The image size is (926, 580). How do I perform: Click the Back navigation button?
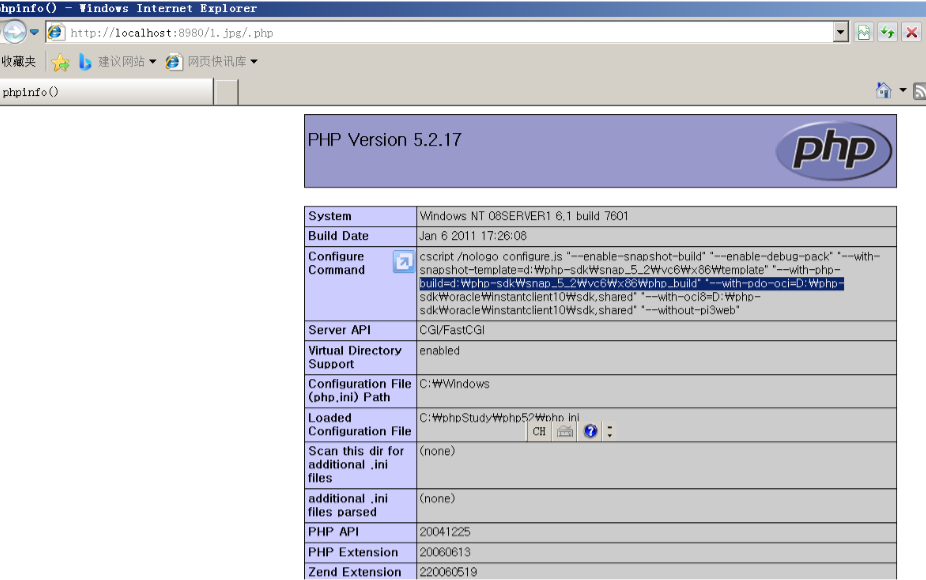[x=13, y=31]
